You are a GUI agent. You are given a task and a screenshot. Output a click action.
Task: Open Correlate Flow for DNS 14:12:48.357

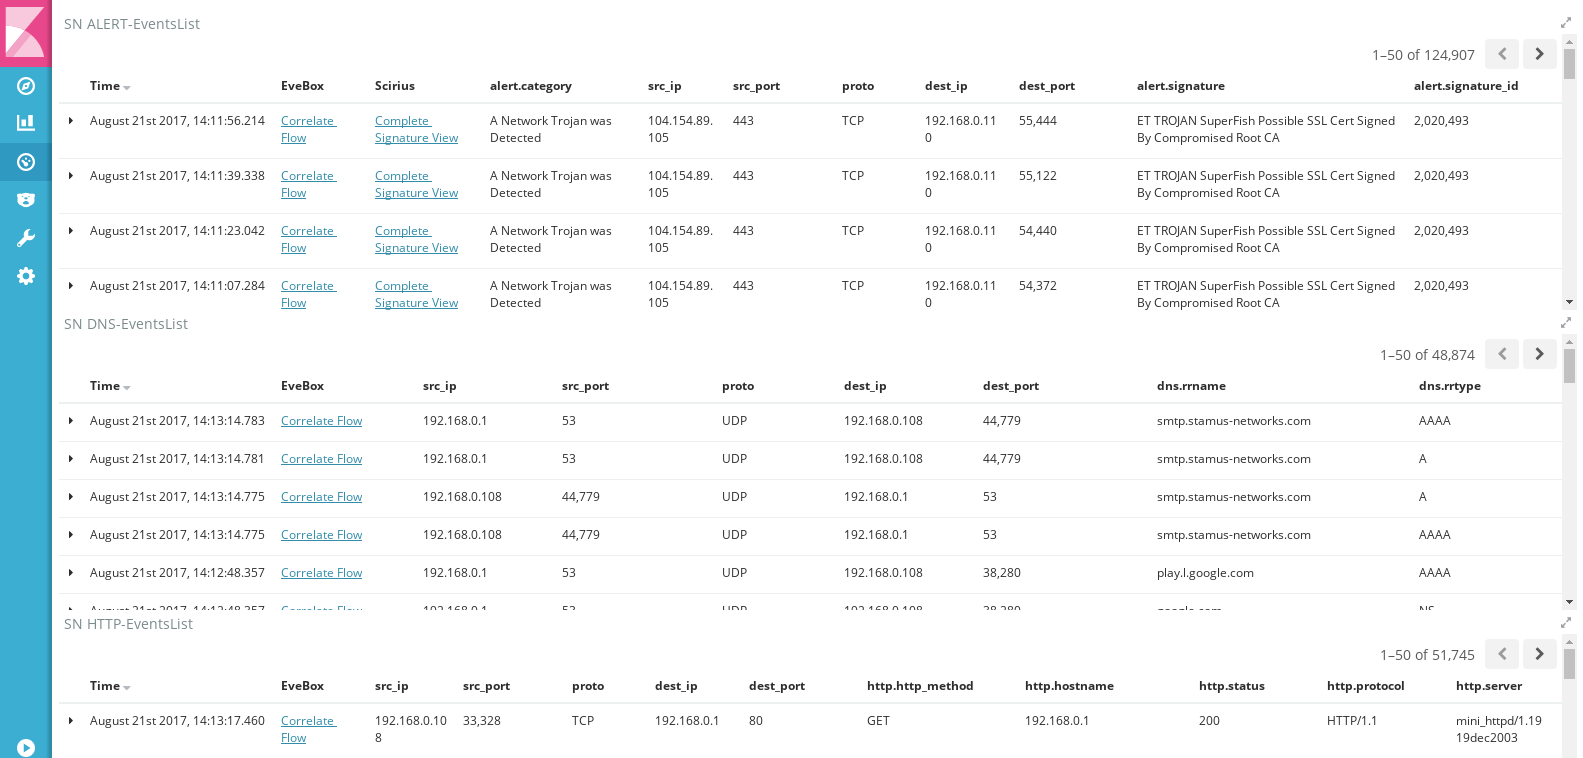click(x=321, y=573)
